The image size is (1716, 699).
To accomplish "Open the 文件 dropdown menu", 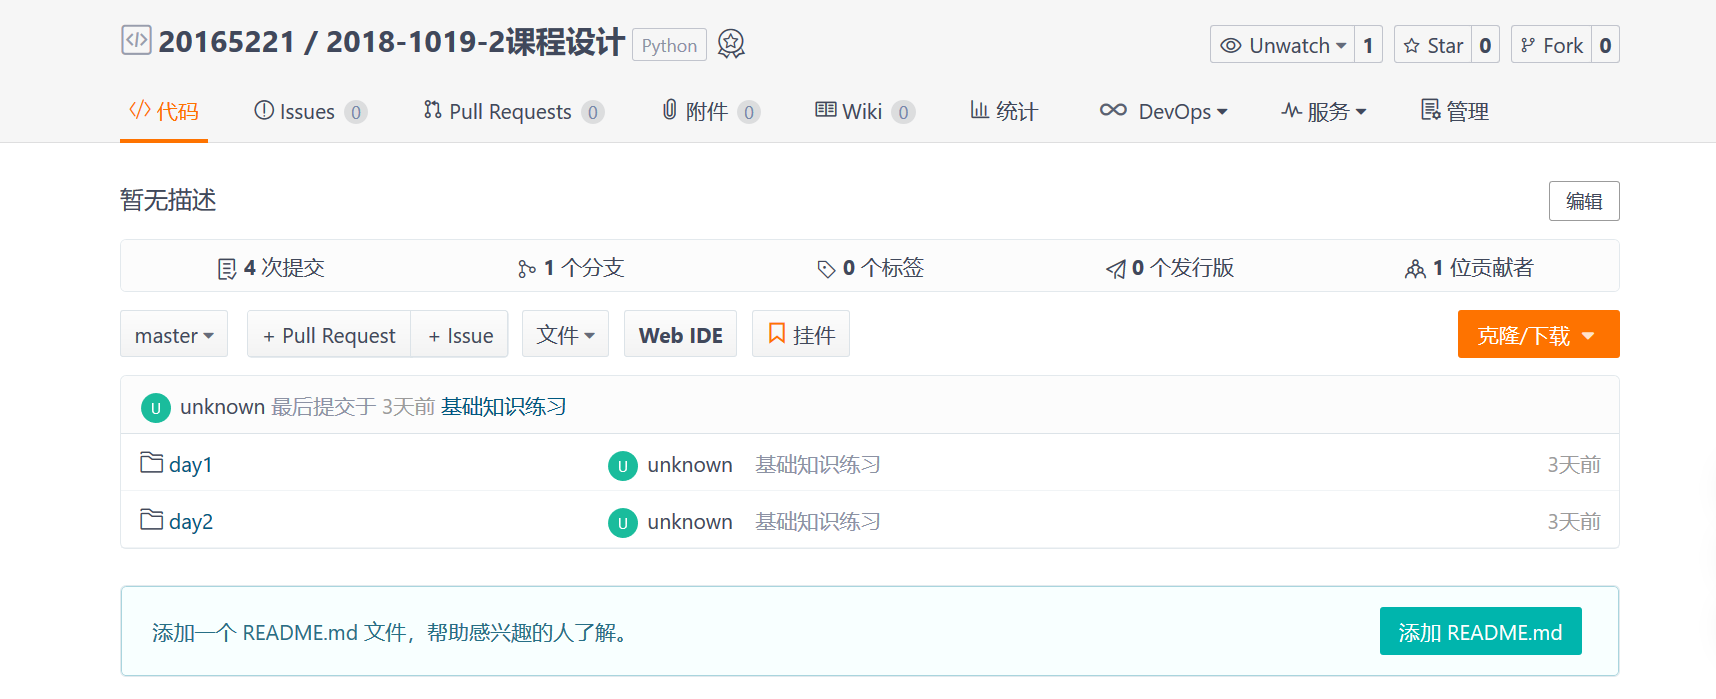I will click(565, 334).
